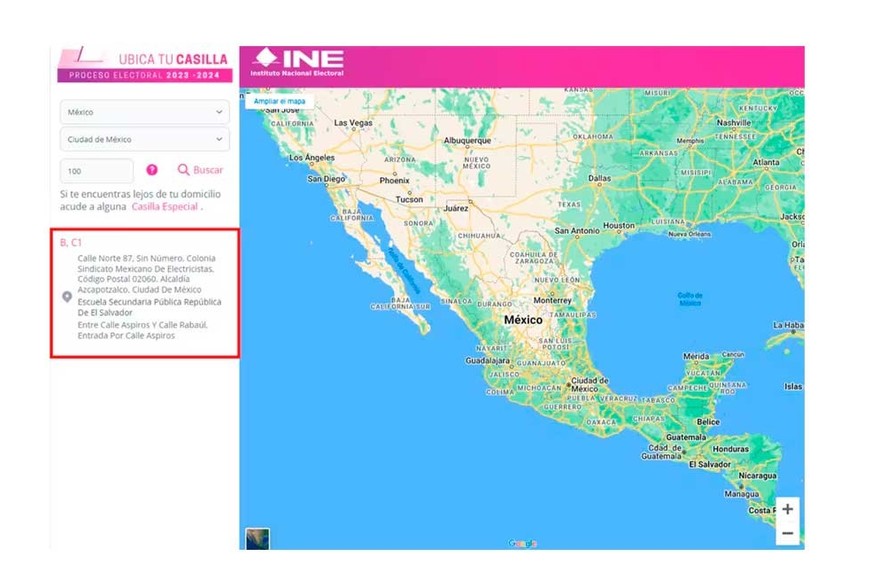Click Monterrey city label on the map
The width and height of the screenshot is (870, 580).
(x=552, y=300)
